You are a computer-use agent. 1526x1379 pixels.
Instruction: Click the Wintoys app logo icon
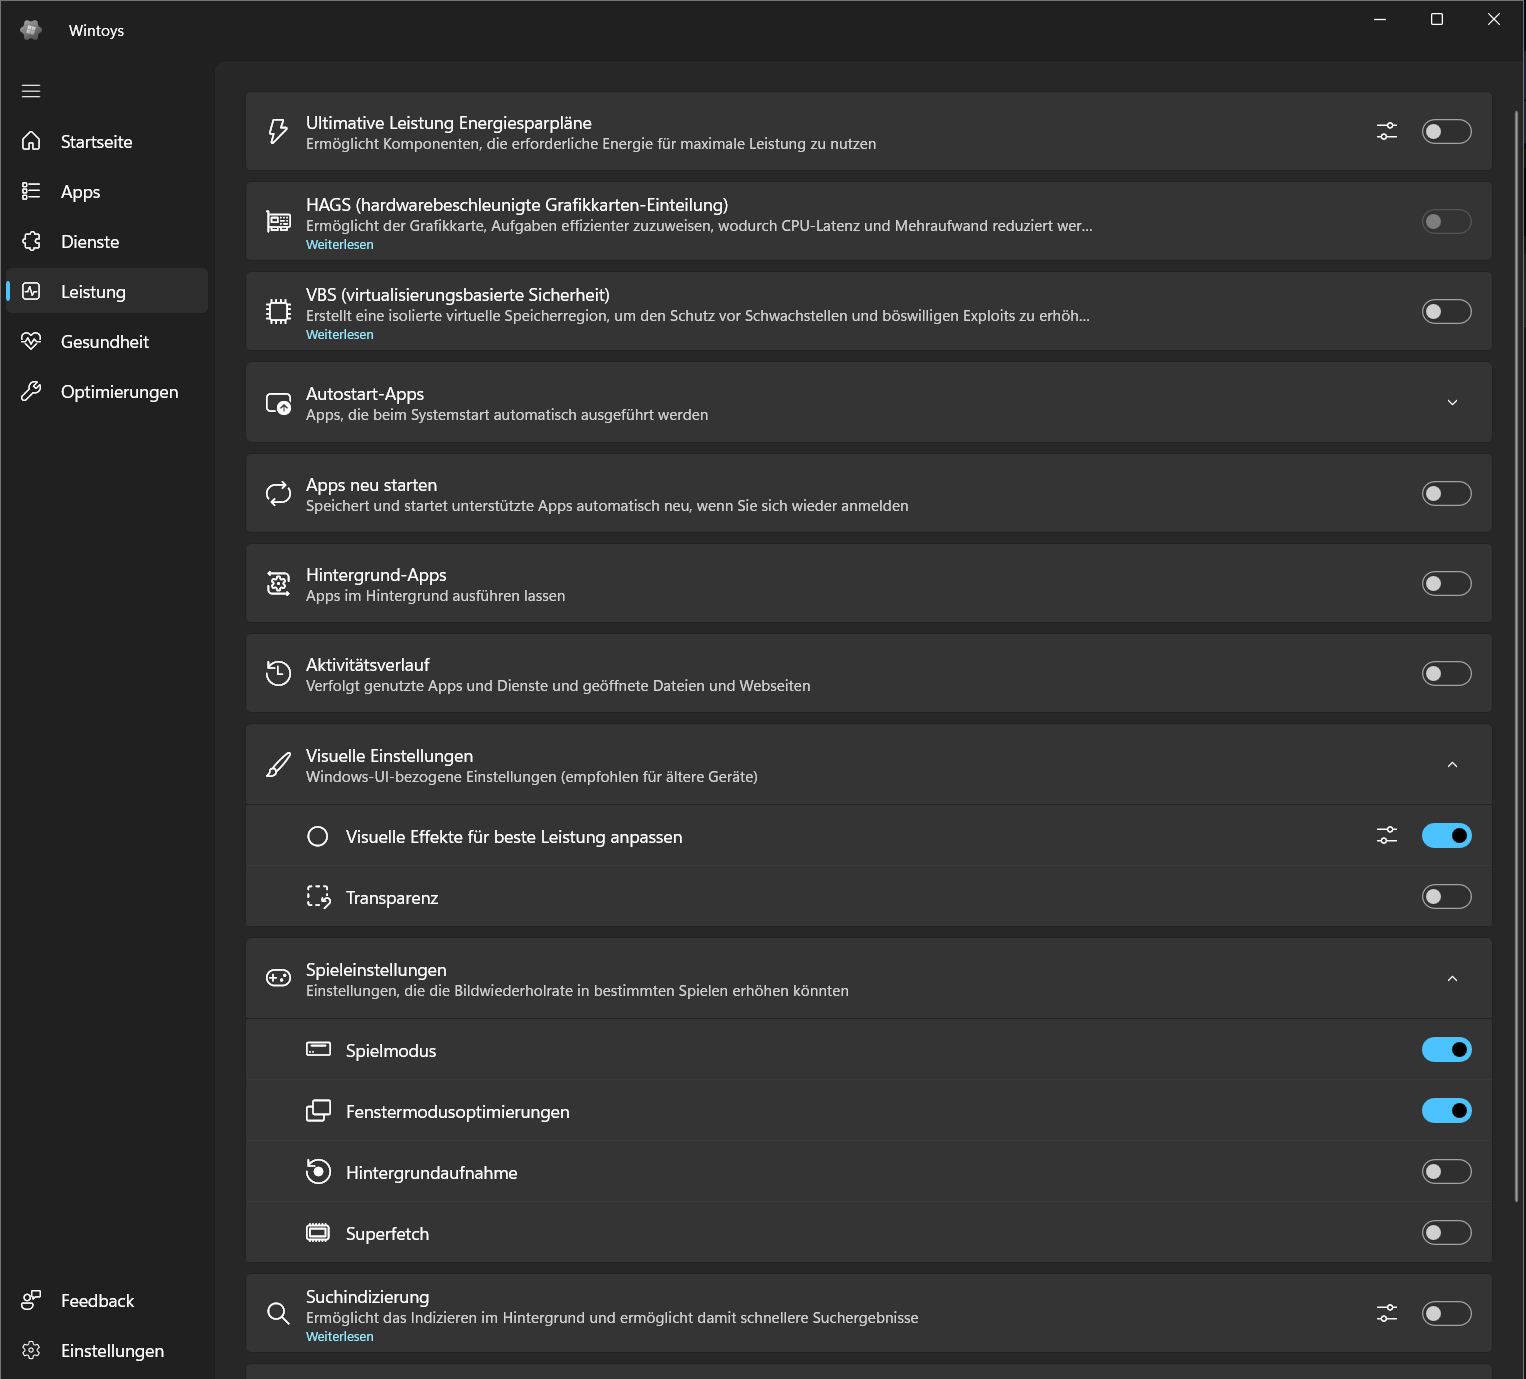click(31, 30)
